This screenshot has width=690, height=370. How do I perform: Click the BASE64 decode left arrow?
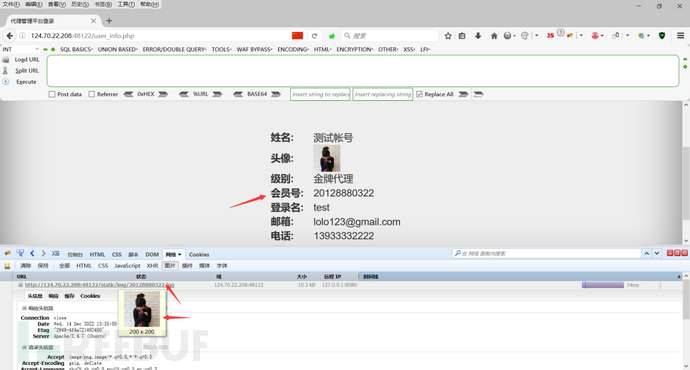pyautogui.click(x=238, y=94)
